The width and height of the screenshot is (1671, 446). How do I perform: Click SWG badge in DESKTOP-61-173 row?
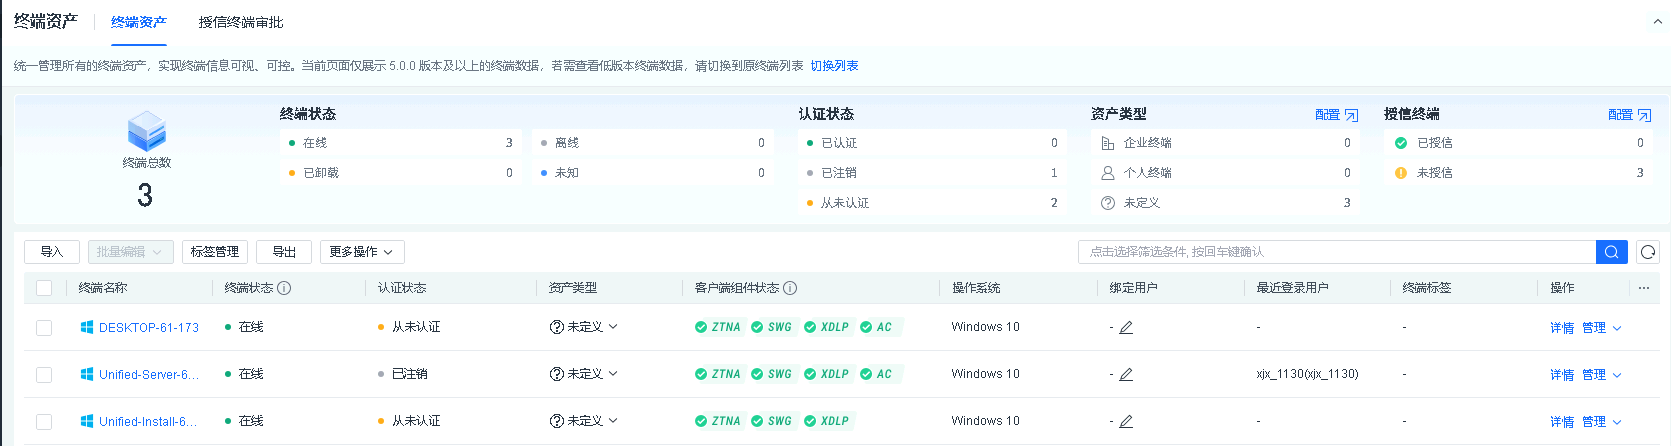pos(772,327)
